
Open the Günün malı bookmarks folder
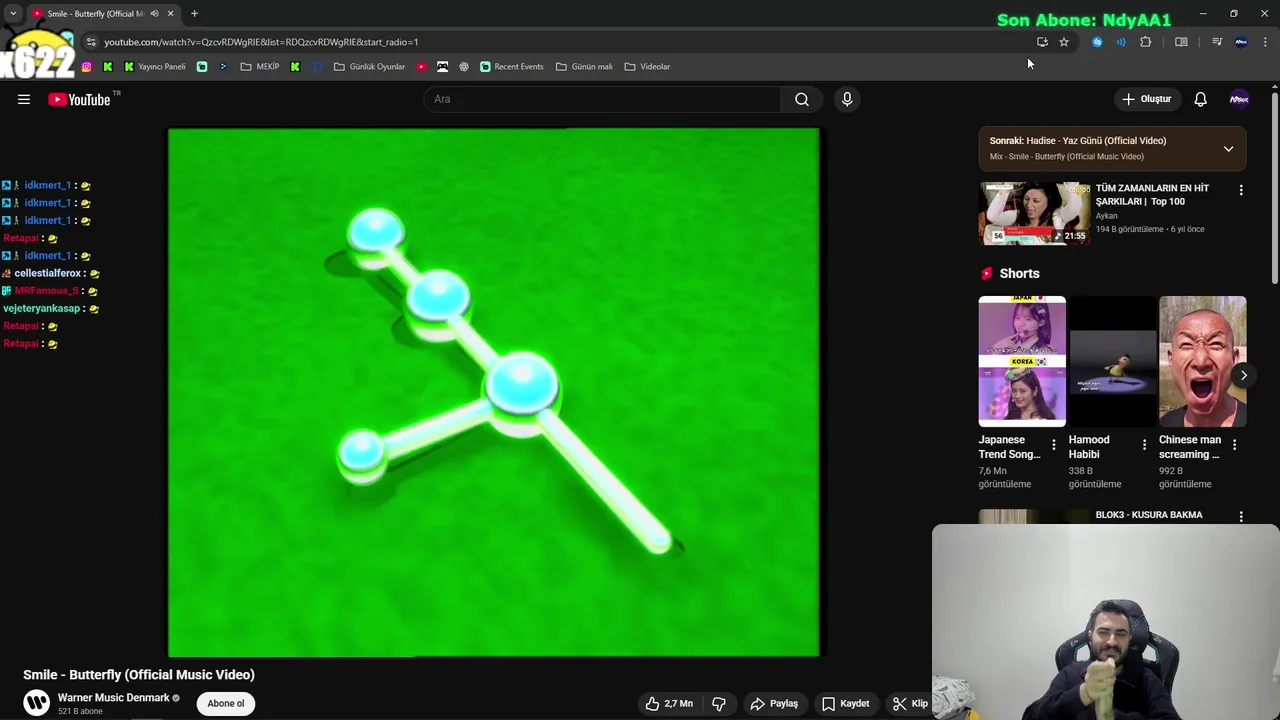point(584,67)
